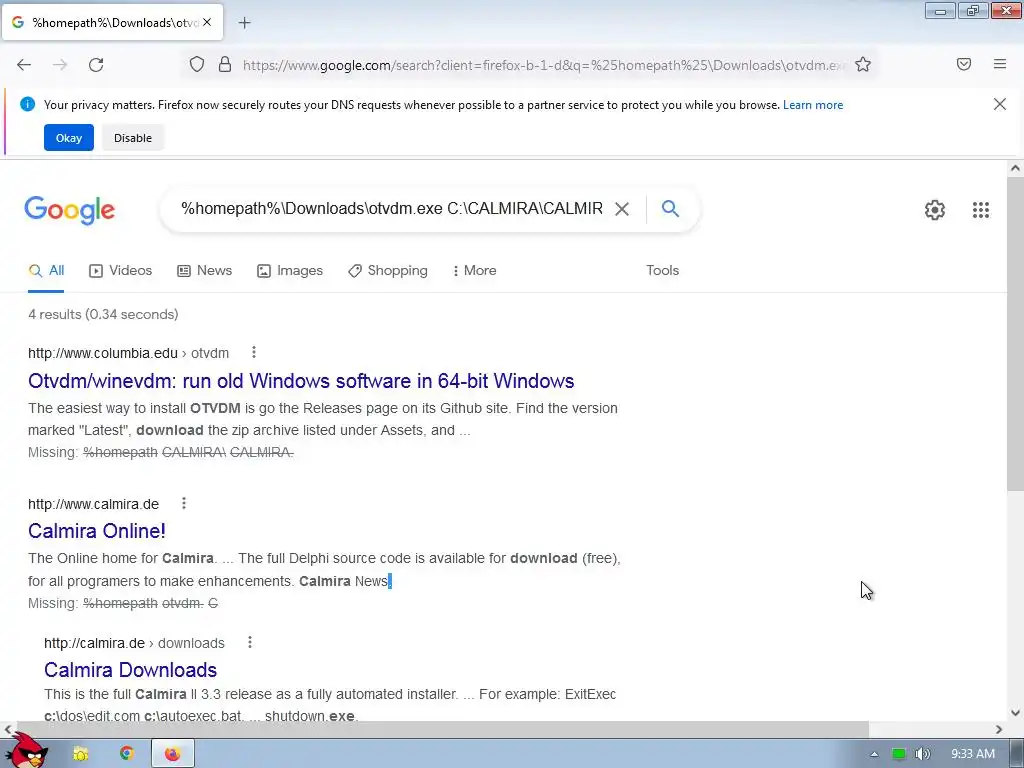The image size is (1024, 768).
Task: Open the volume speaker tray icon
Action: pyautogui.click(x=922, y=754)
